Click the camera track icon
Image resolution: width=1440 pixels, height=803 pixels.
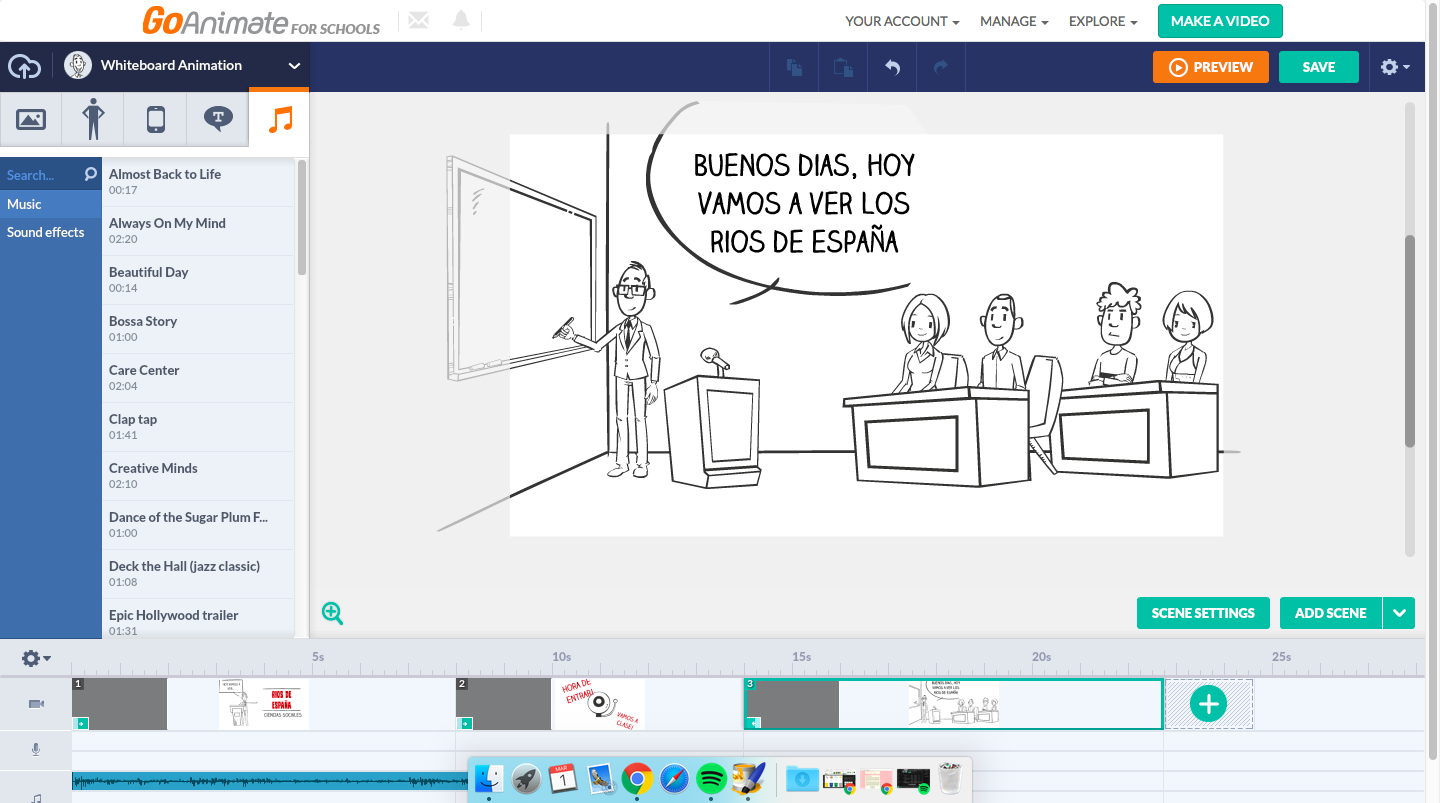[x=36, y=704]
